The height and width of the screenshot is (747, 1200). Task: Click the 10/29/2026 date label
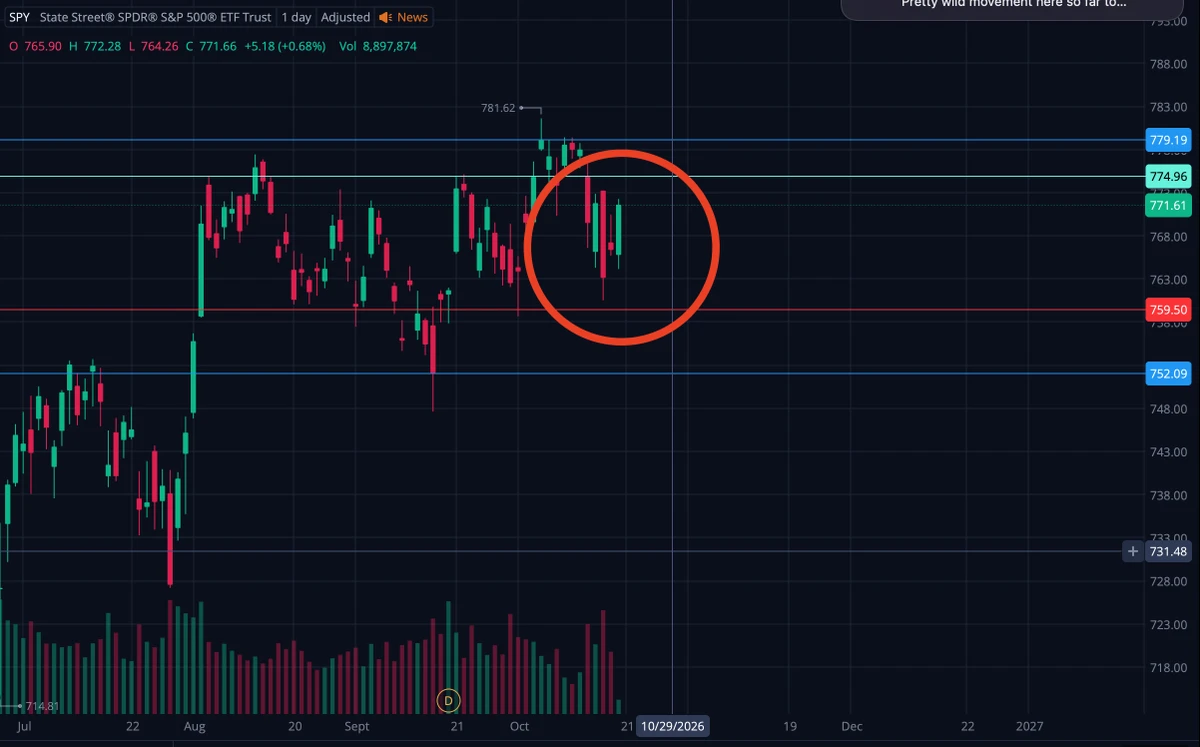672,727
